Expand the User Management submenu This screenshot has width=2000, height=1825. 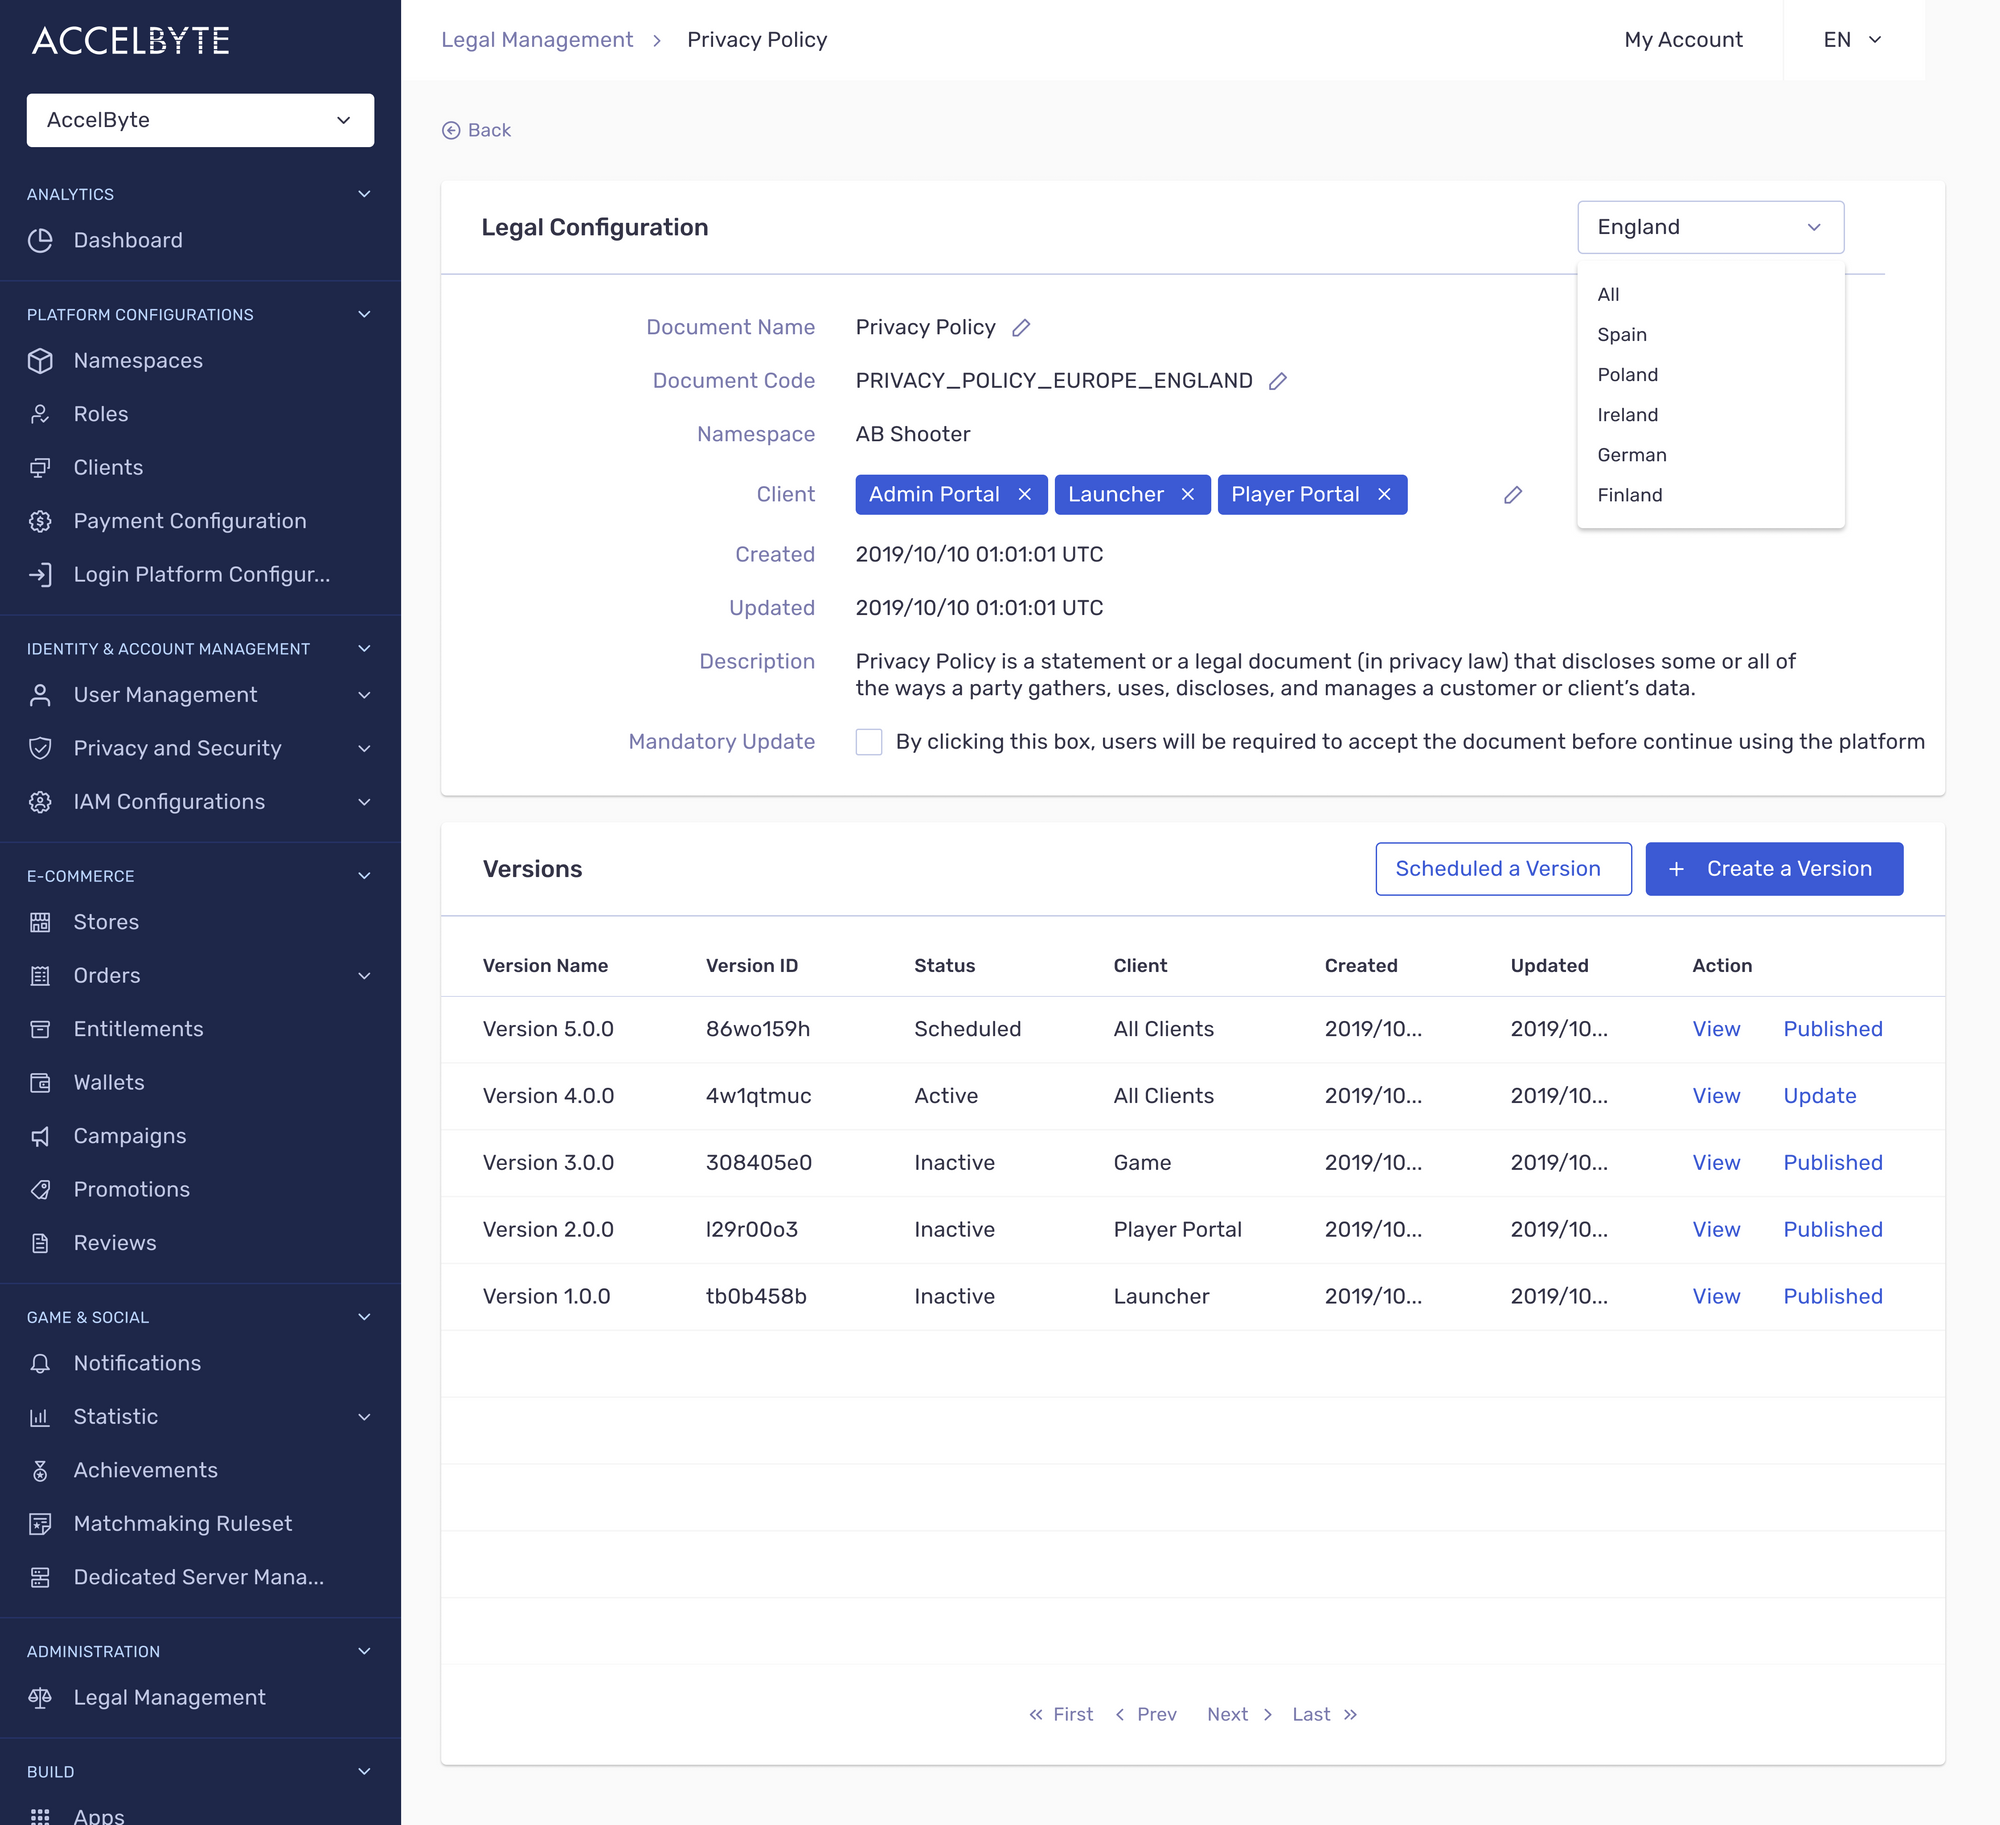(x=365, y=695)
